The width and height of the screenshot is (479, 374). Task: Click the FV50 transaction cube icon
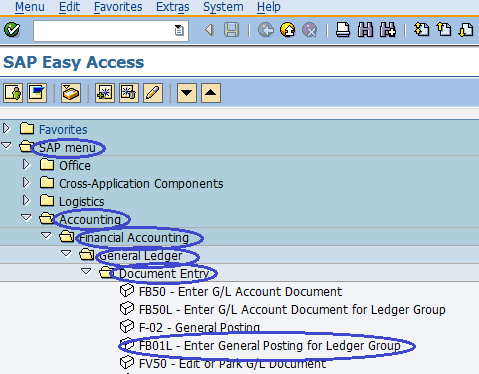(x=127, y=362)
